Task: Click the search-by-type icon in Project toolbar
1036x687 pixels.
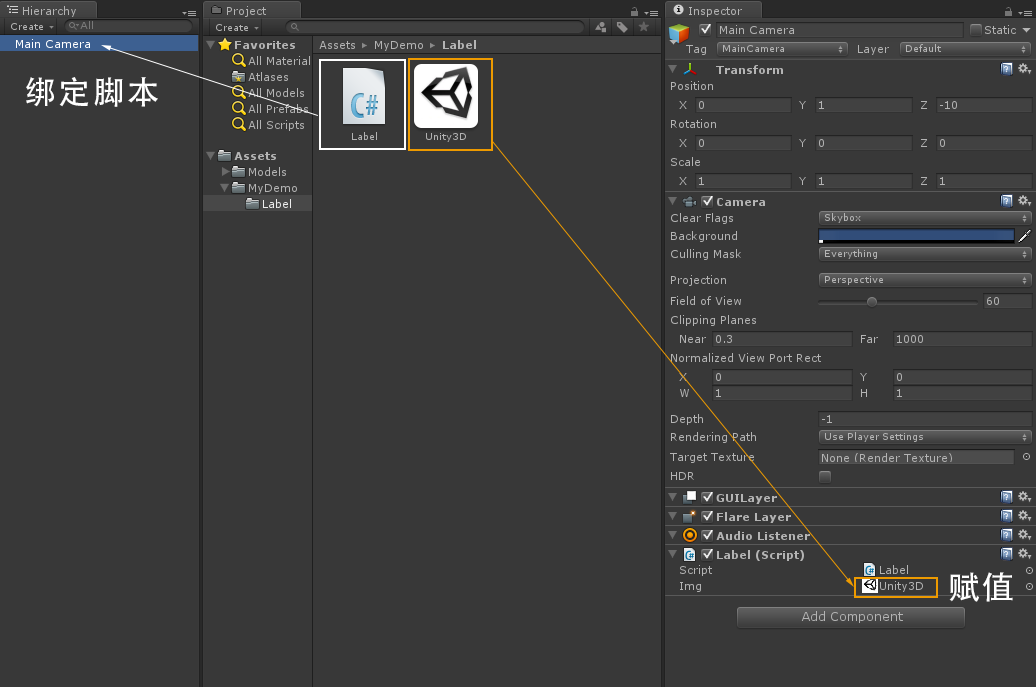Action: click(601, 27)
